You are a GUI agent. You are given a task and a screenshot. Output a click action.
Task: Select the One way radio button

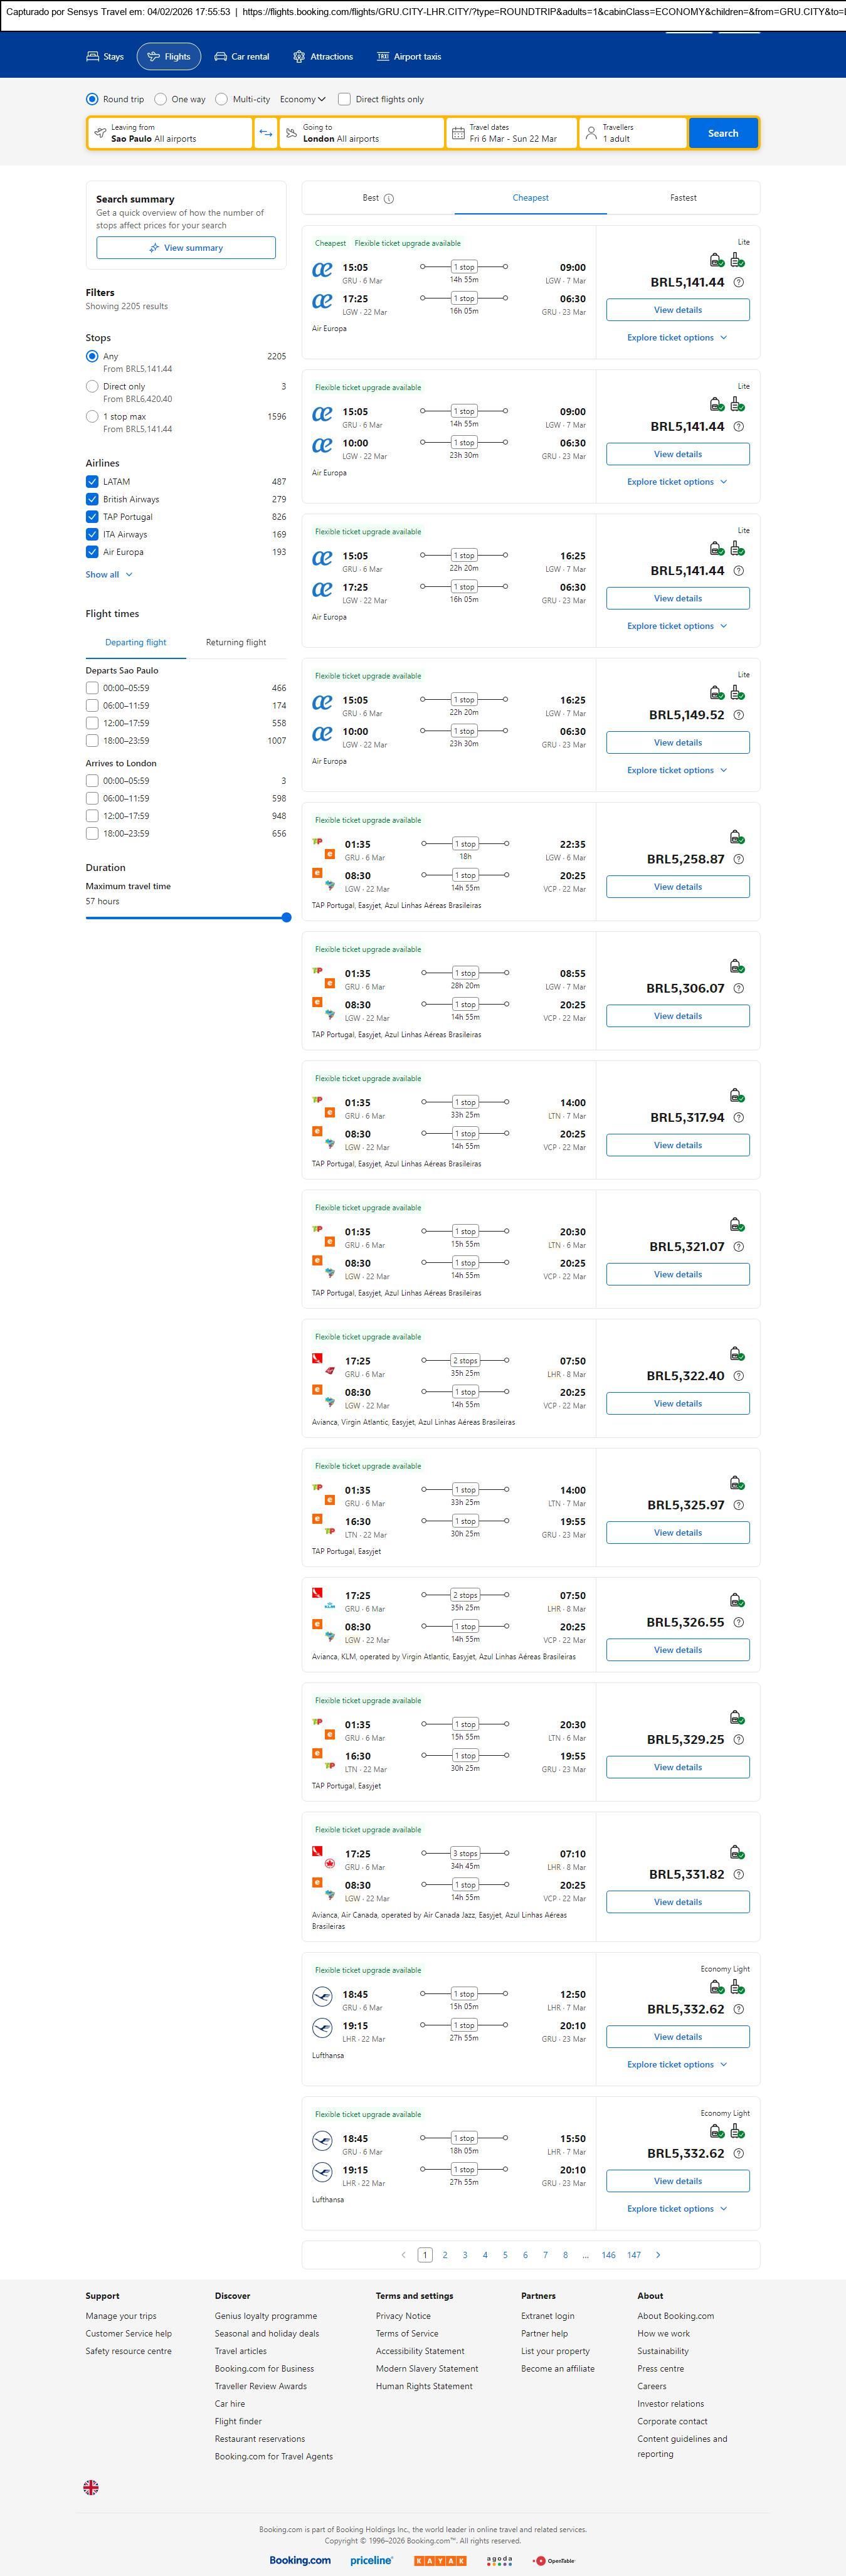pyautogui.click(x=161, y=99)
